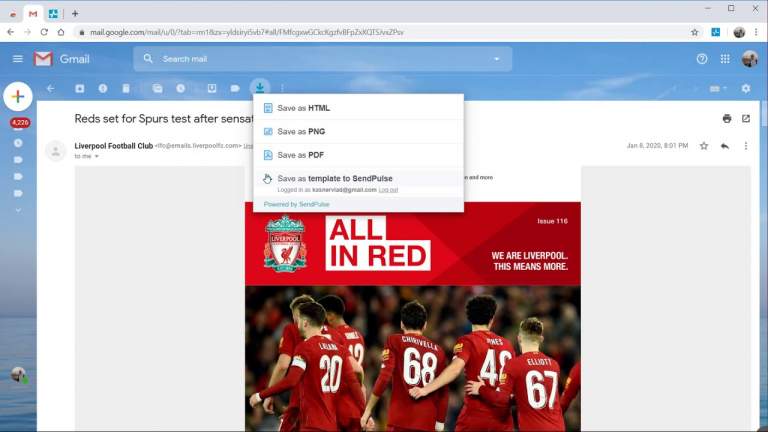
Task: Click the ALL IN RED banner title
Action: pos(378,243)
